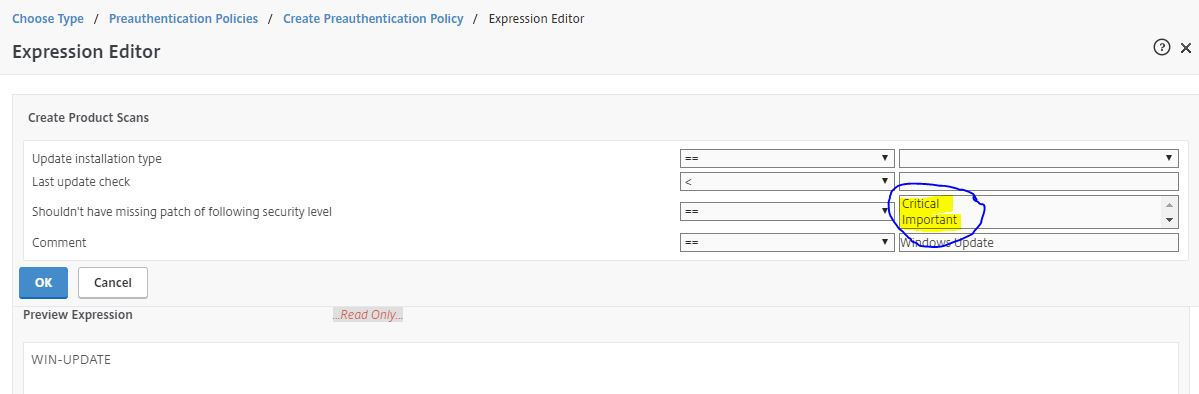
Task: Open Last update check operator dropdown
Action: (x=787, y=181)
